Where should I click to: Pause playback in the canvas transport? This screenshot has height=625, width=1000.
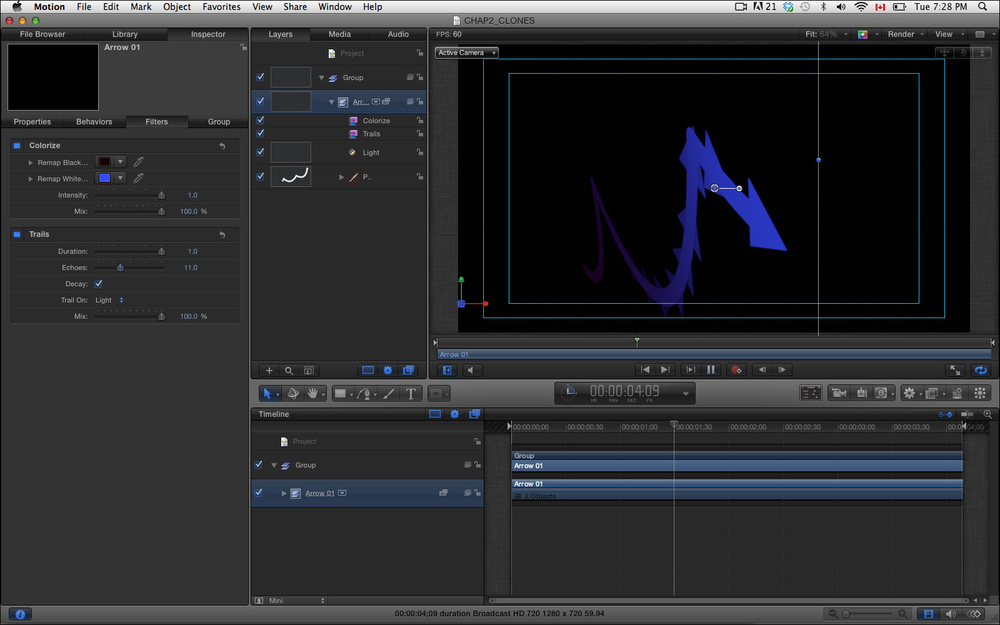tap(711, 370)
